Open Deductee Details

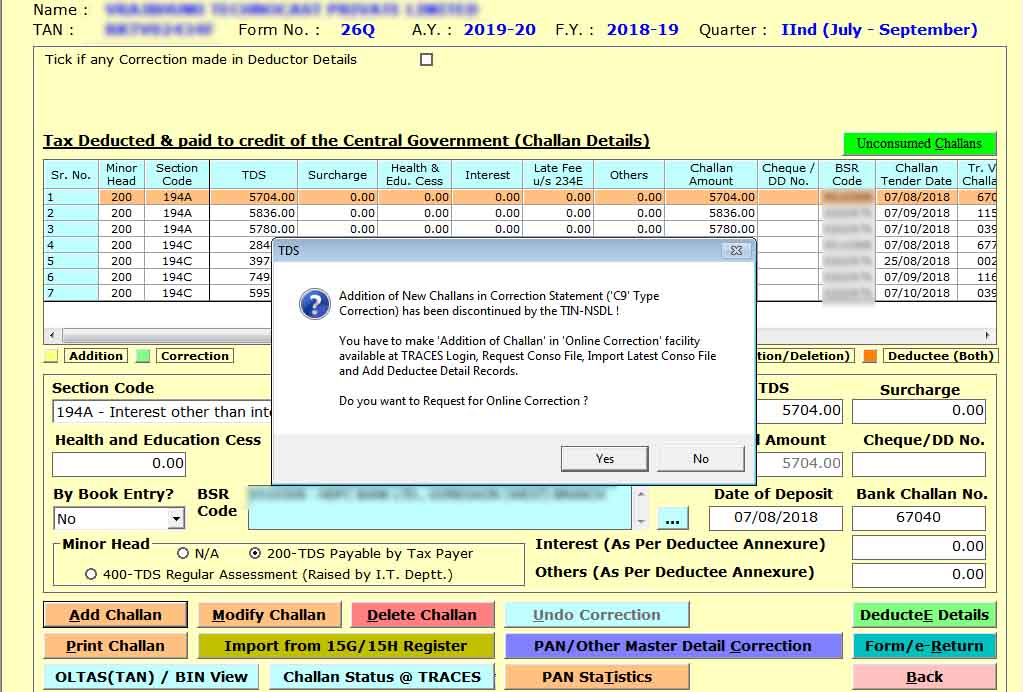tap(924, 615)
